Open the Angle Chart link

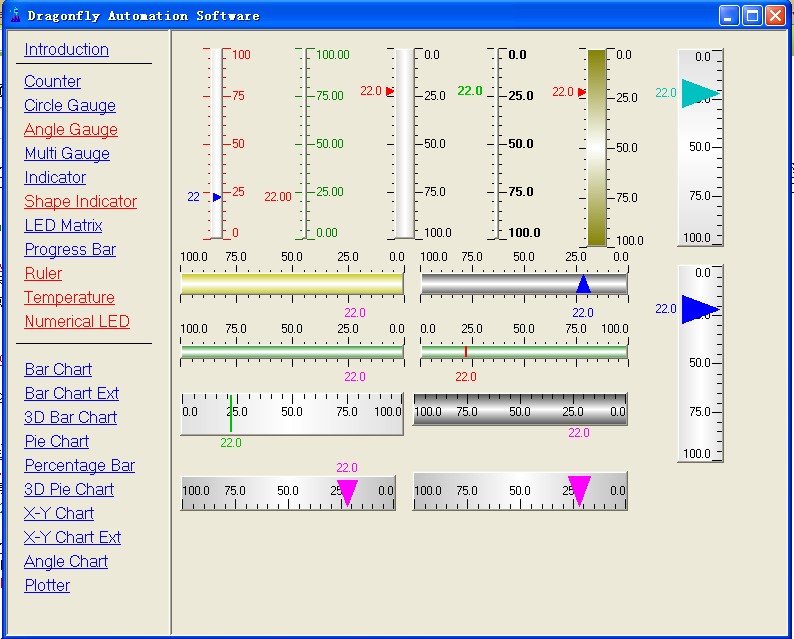(66, 562)
